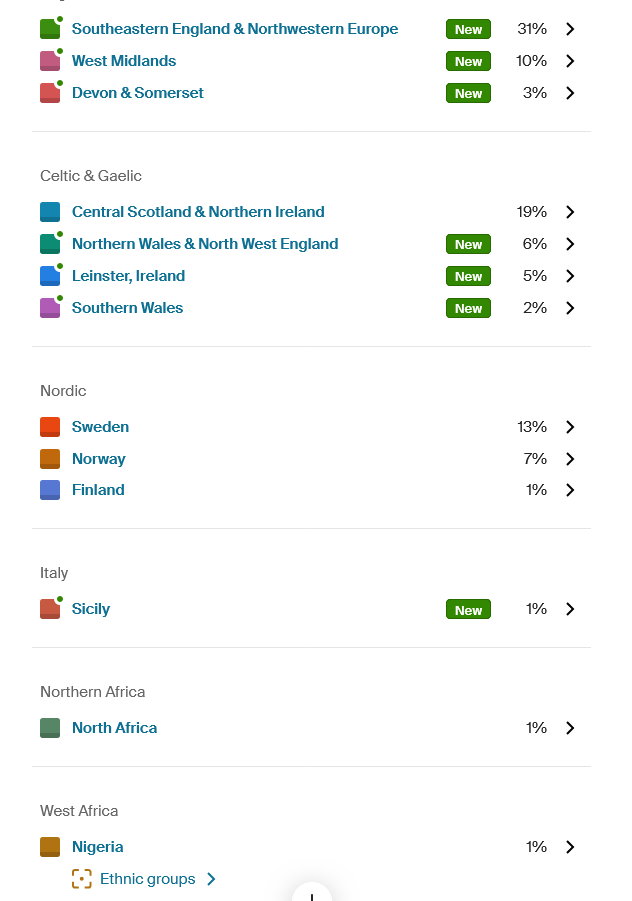Image resolution: width=632 pixels, height=901 pixels.
Task: Click the blue Leinster, Ireland swatch
Action: tap(50, 276)
